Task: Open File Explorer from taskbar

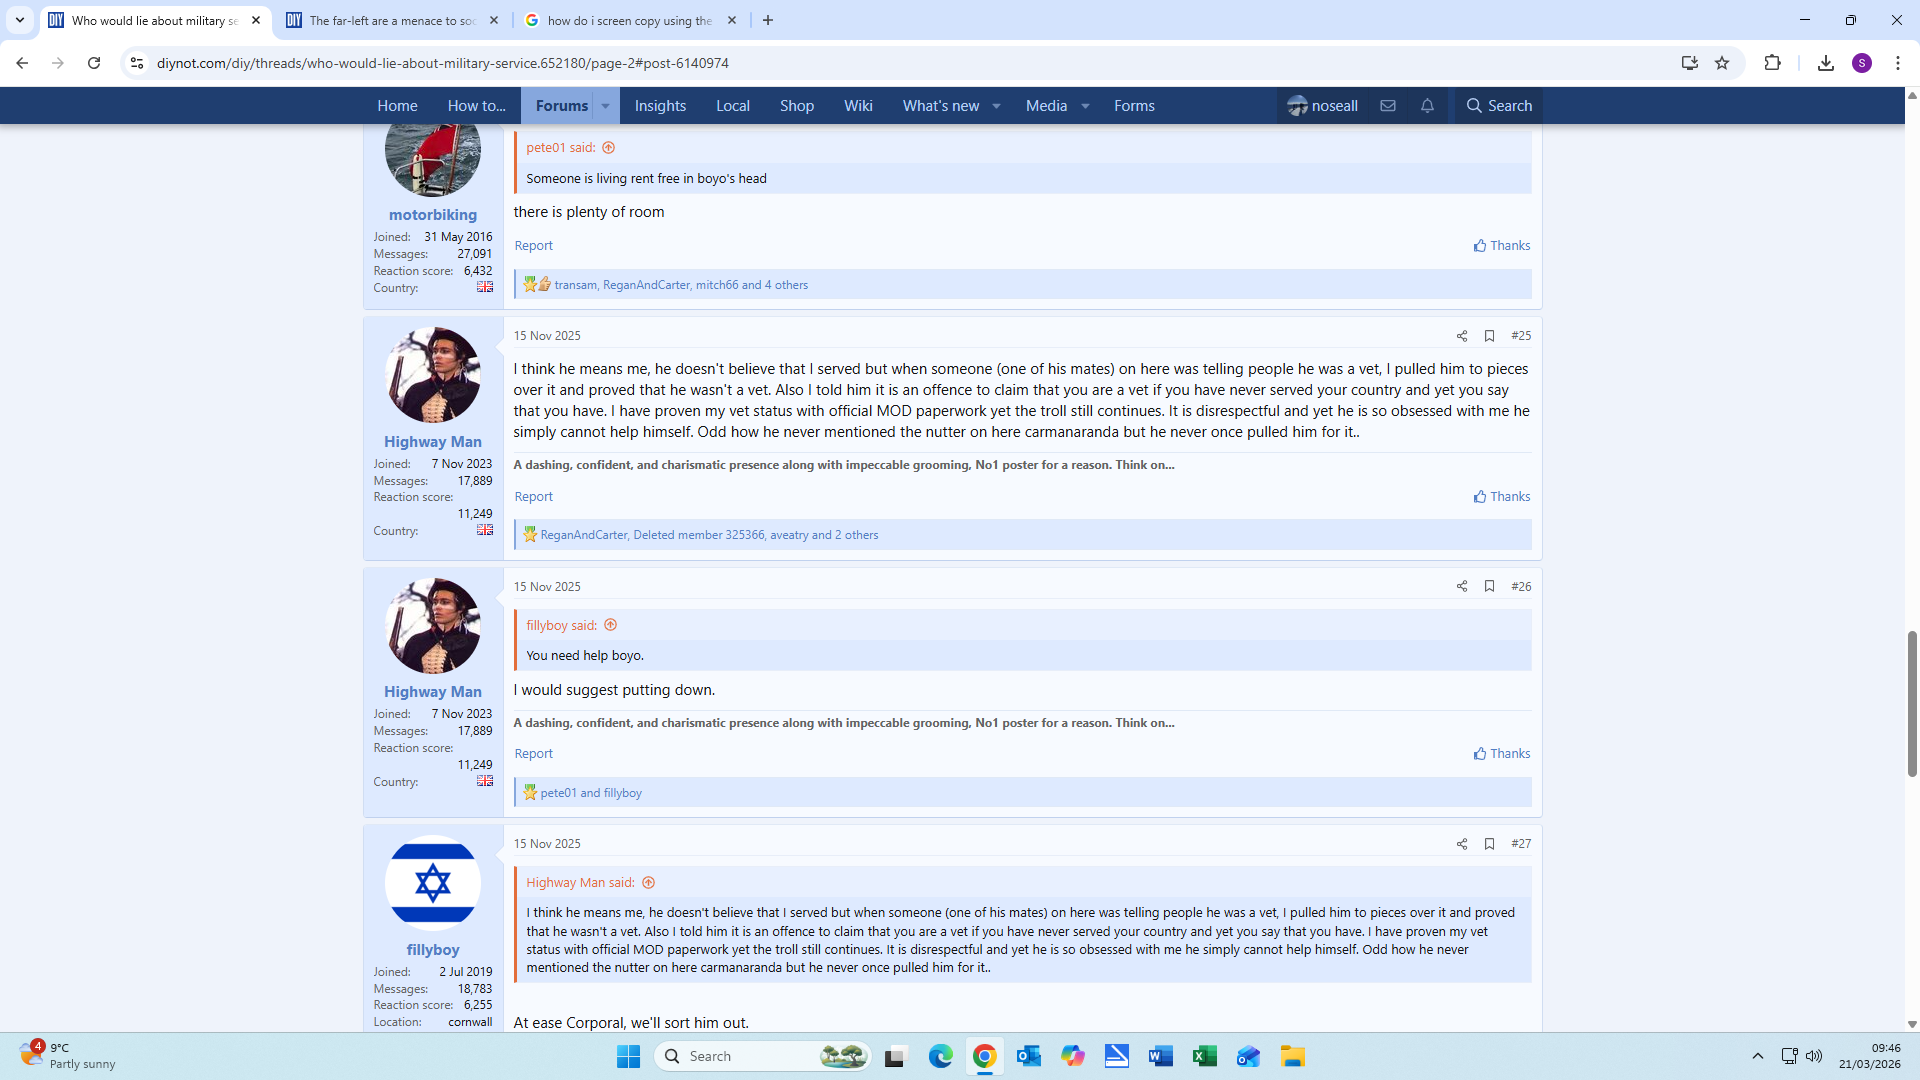Action: point(1292,1057)
